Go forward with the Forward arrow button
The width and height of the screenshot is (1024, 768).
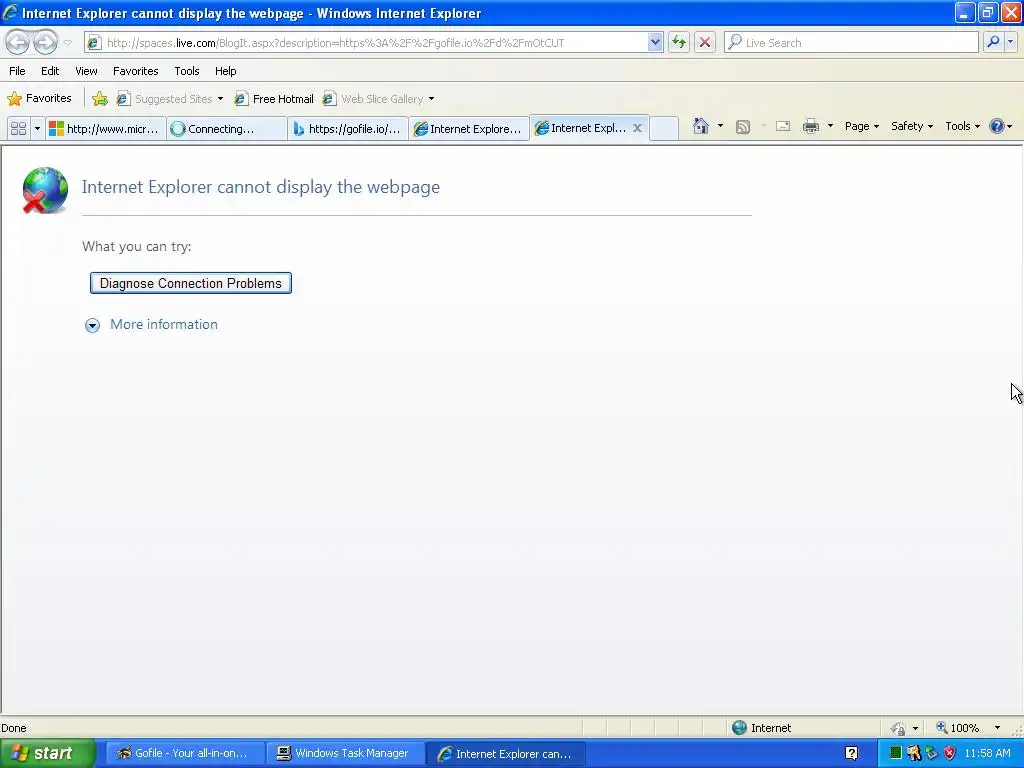[46, 42]
